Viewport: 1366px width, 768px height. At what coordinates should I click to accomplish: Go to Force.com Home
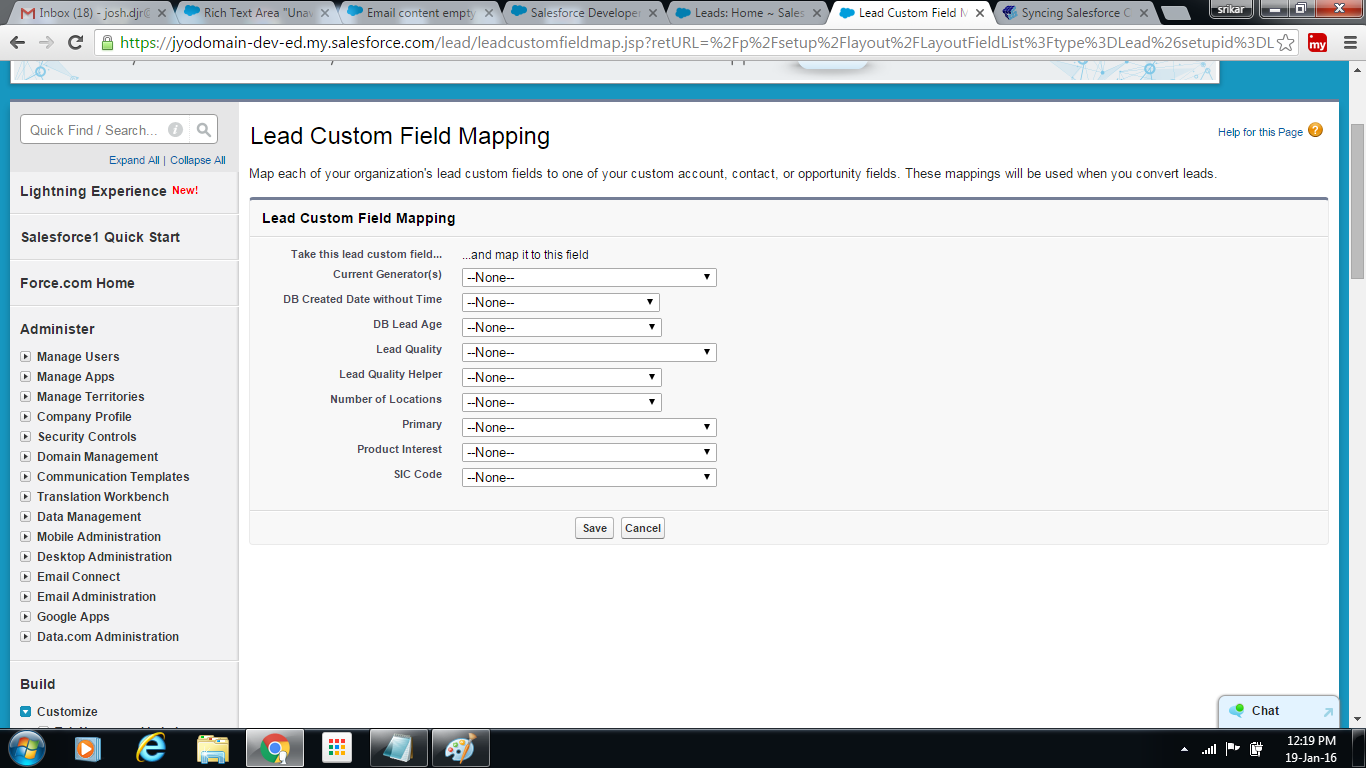[x=77, y=283]
